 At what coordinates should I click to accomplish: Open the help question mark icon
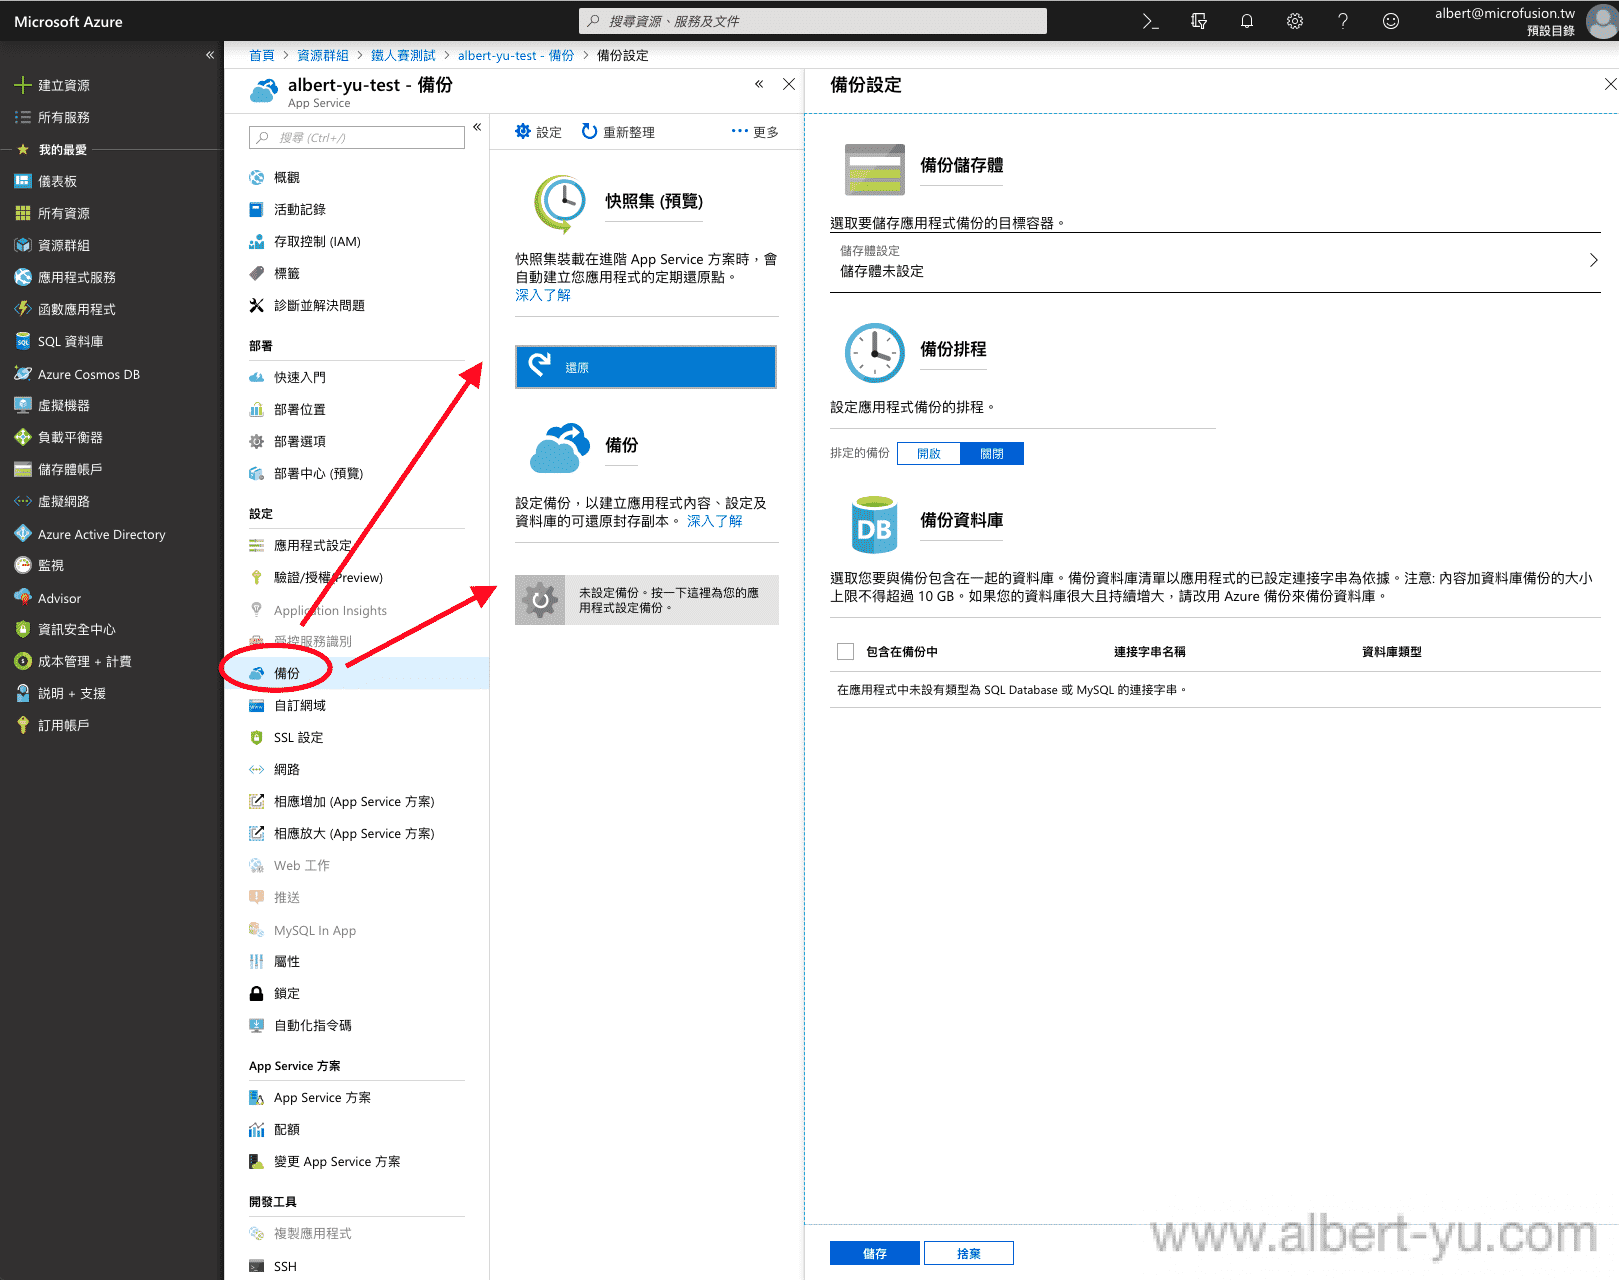[1343, 21]
